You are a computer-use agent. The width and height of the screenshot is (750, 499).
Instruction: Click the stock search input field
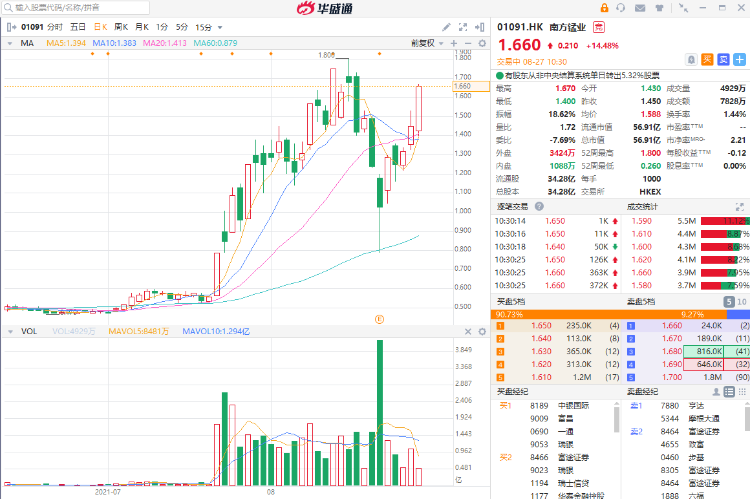pos(76,7)
